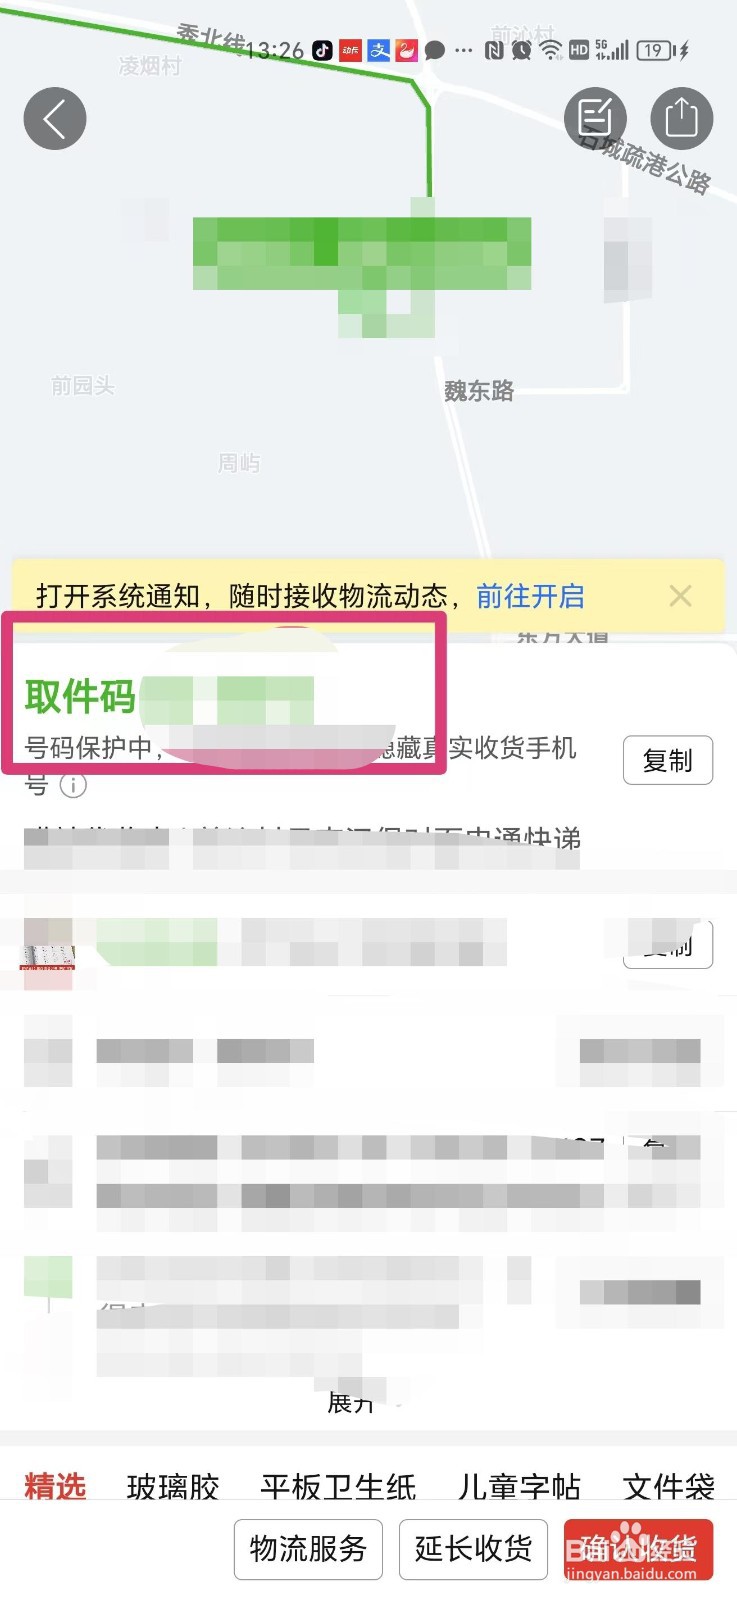This screenshot has height=1600, width=737.
Task: Tap the info icon beside 号
Action: tap(73, 786)
